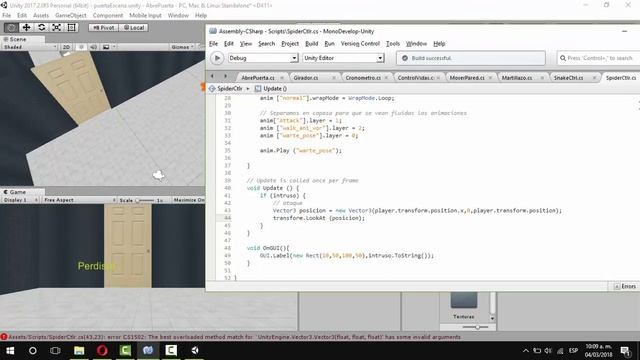Toggle Local handle rotation in Unity

(x=134, y=28)
